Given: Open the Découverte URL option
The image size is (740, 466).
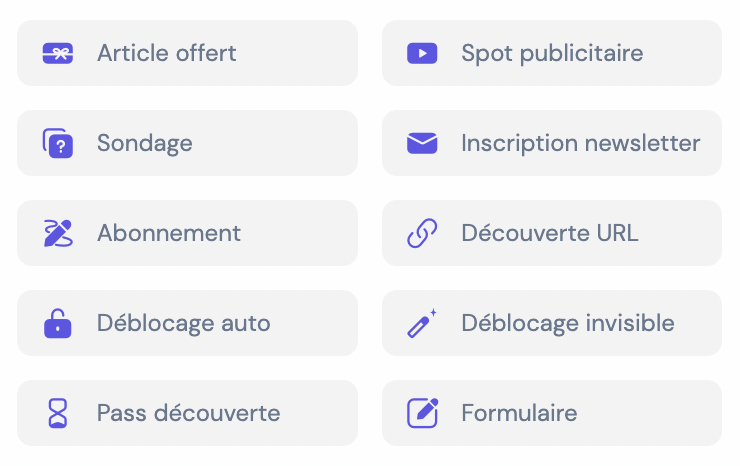Looking at the screenshot, I should coord(552,233).
